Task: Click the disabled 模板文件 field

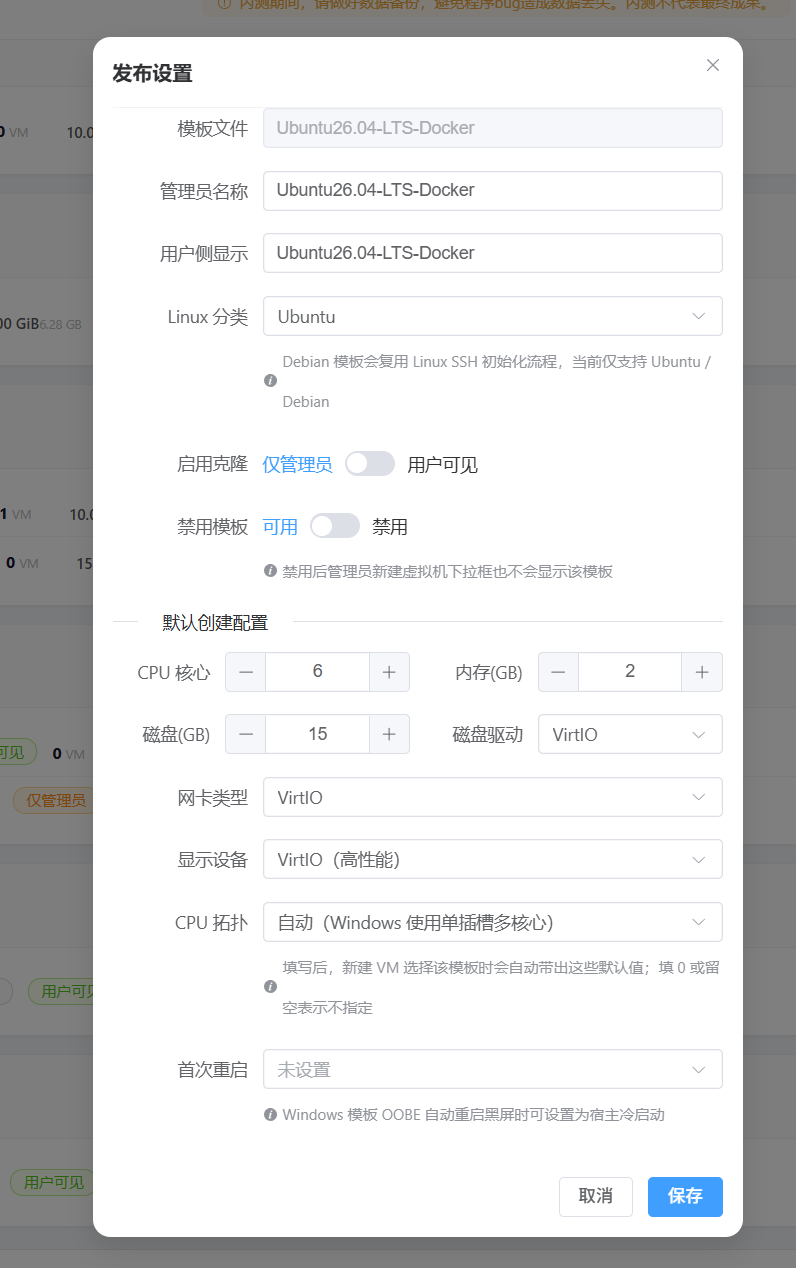Action: 493,128
